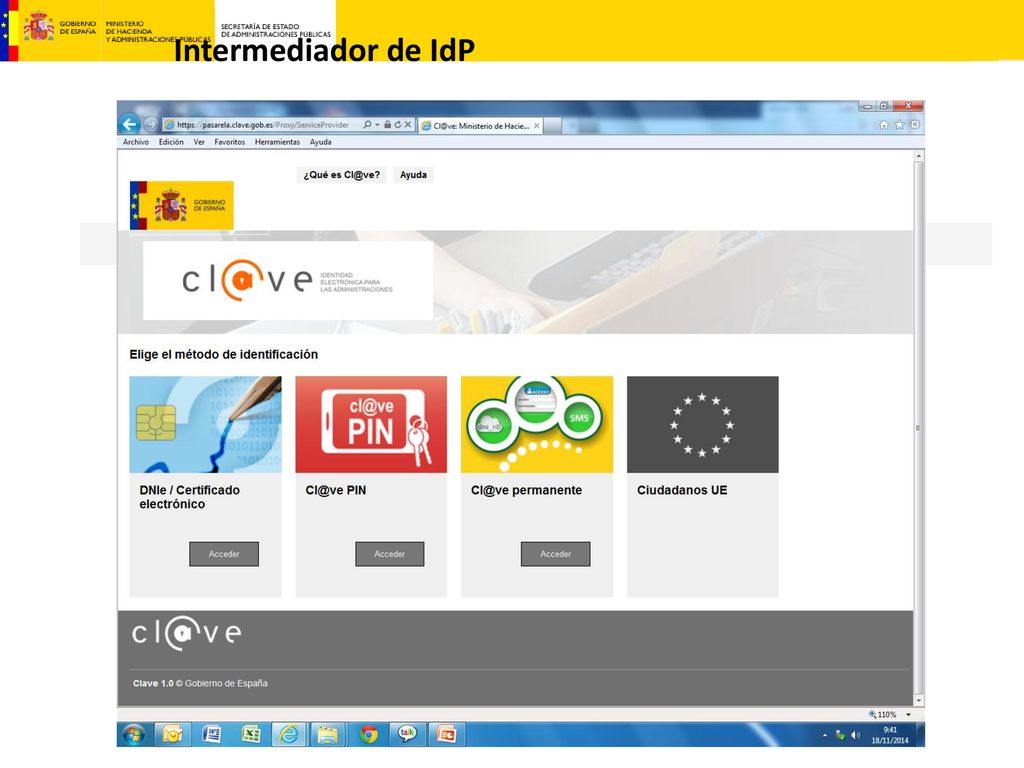Screen dimensions: 1024x768
Task: Open favorites star icon
Action: coord(899,125)
